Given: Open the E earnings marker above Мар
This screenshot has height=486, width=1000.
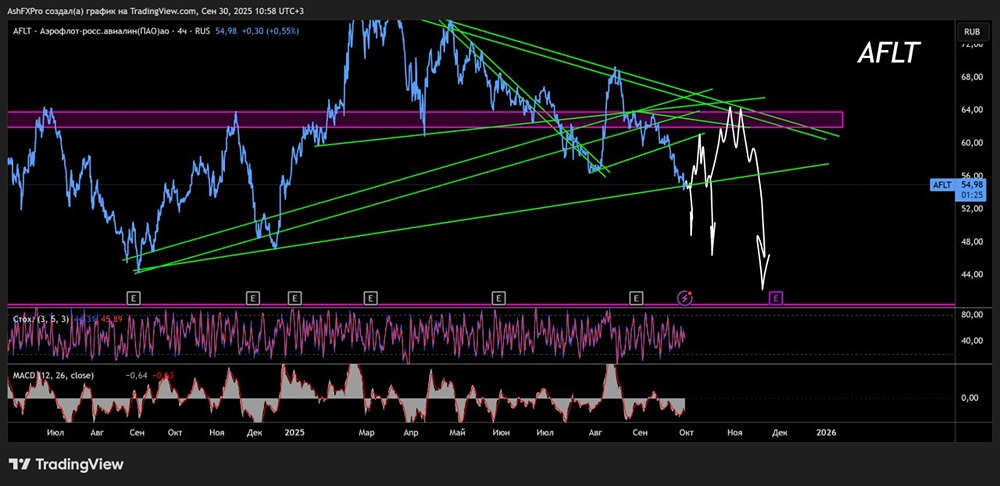Looking at the screenshot, I should [x=371, y=297].
